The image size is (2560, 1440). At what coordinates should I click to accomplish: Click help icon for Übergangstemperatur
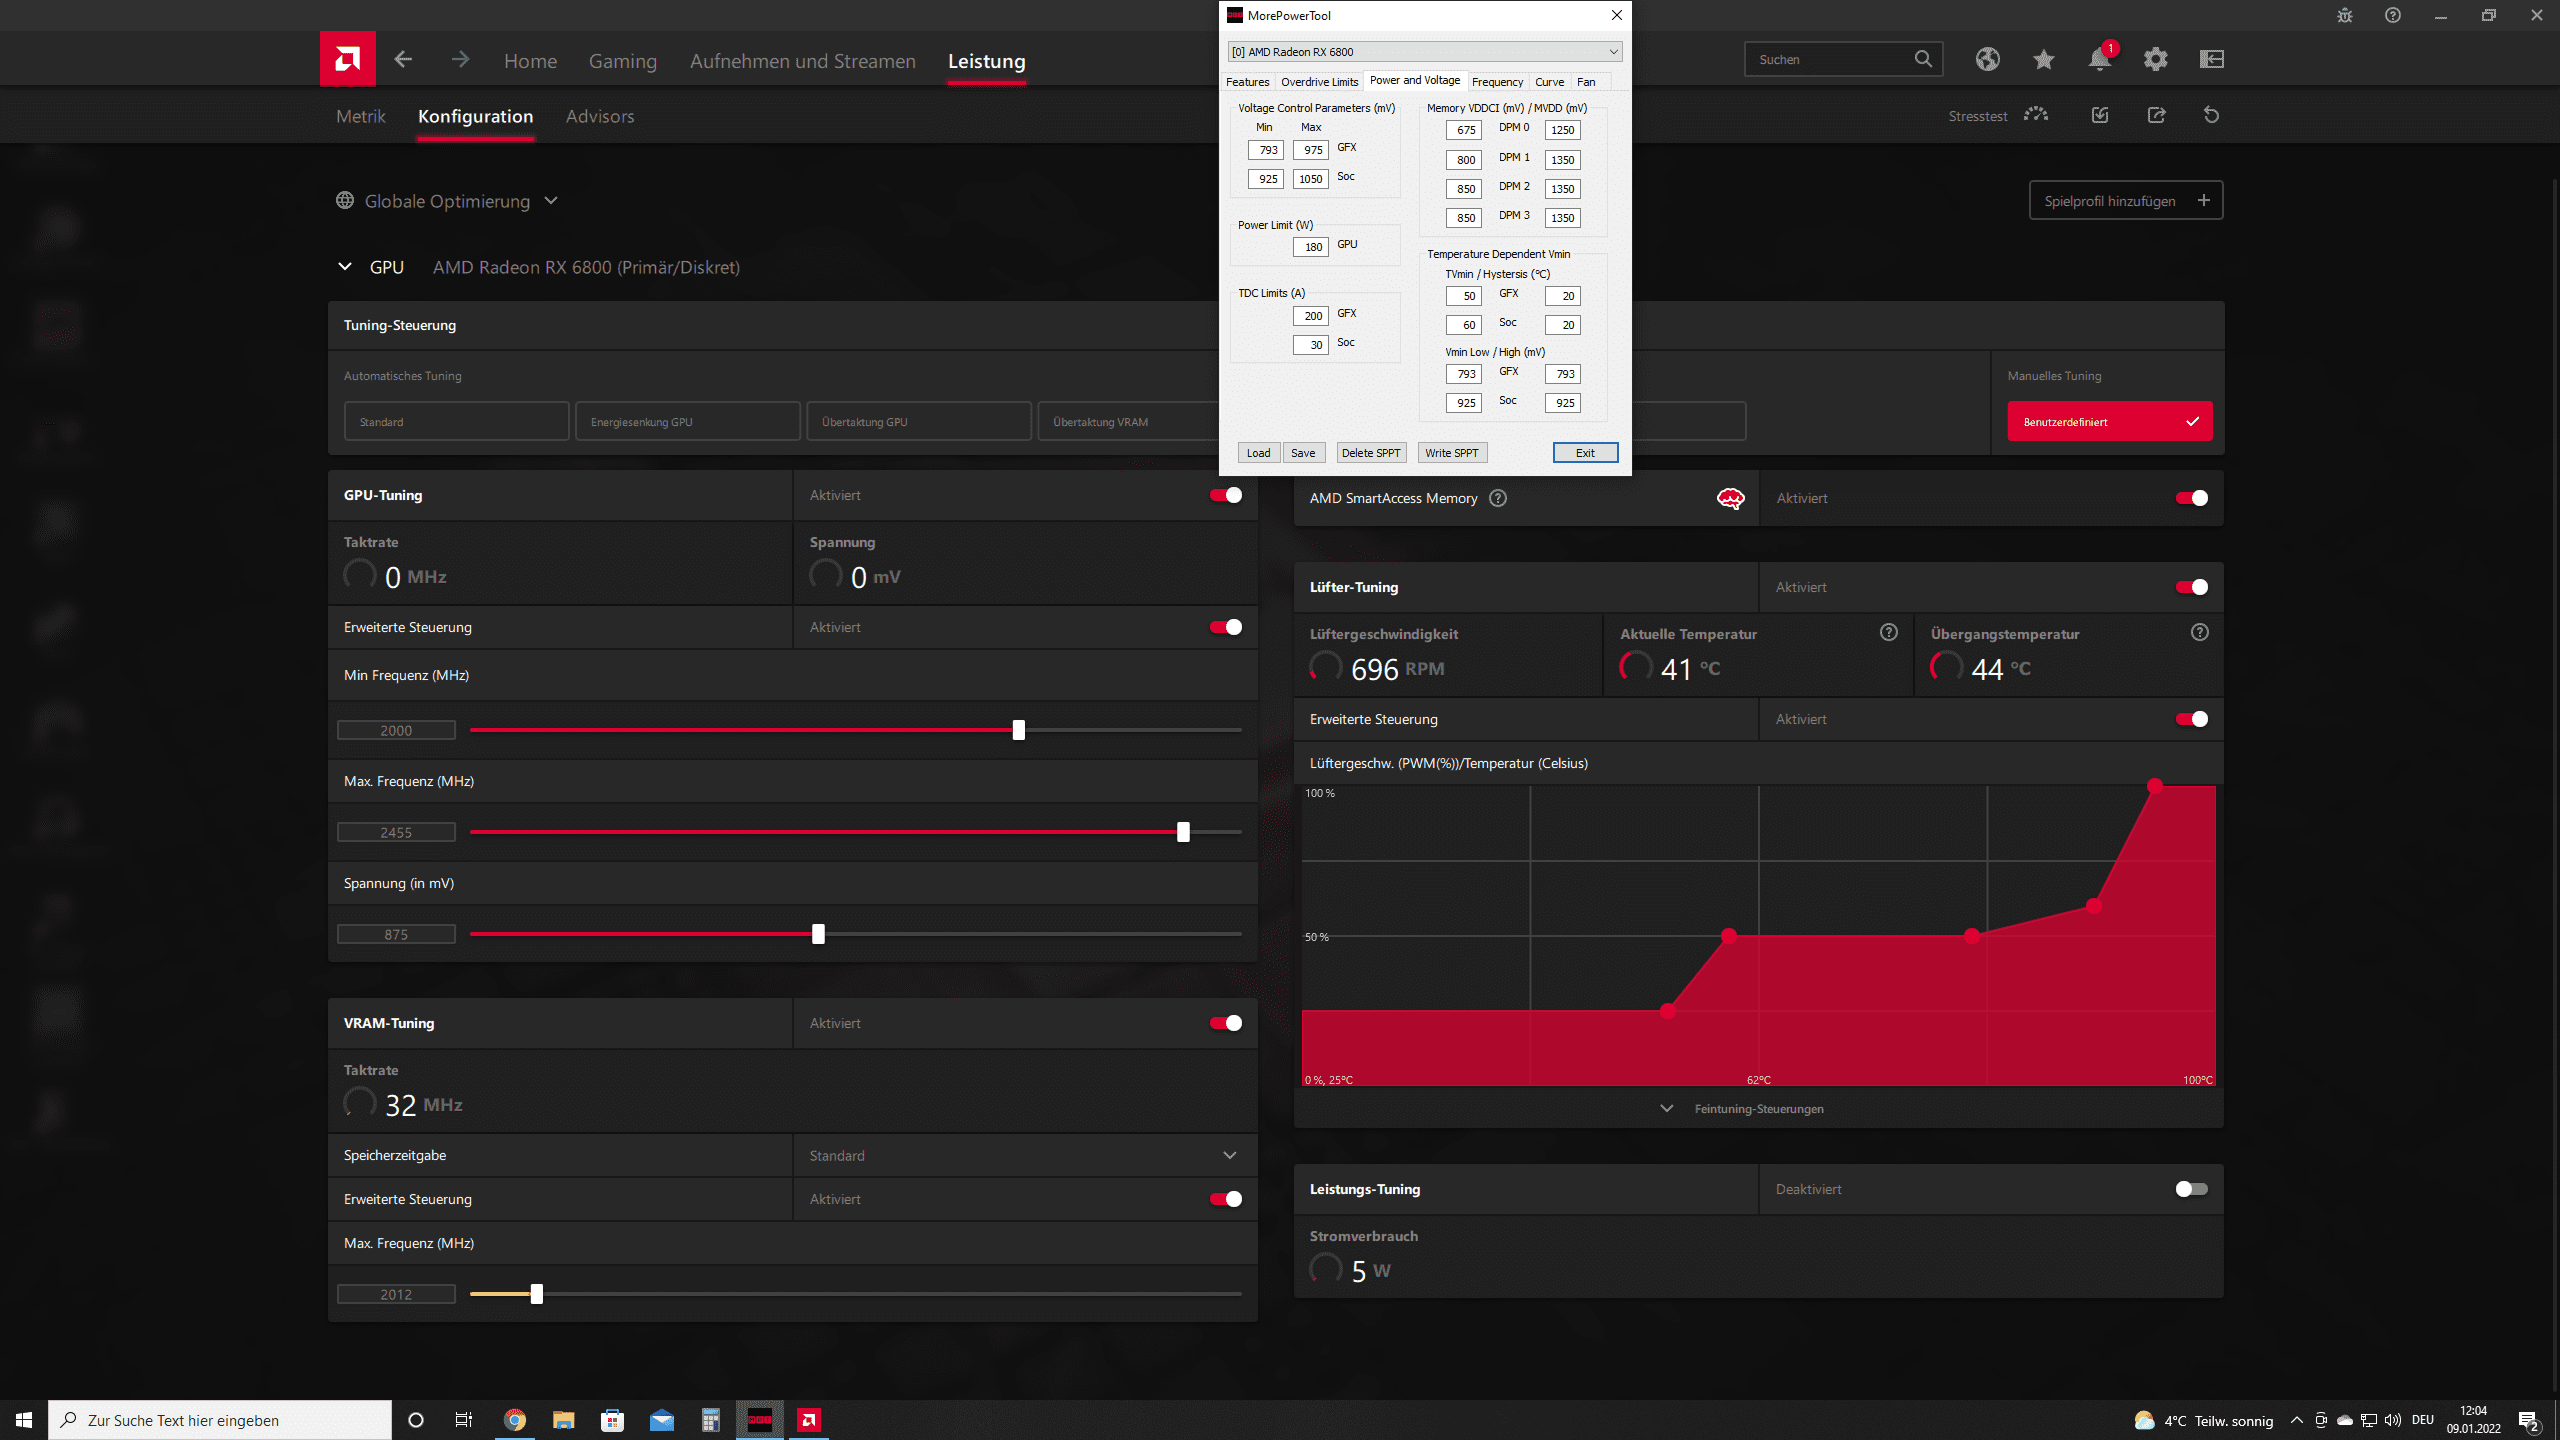click(x=2200, y=632)
